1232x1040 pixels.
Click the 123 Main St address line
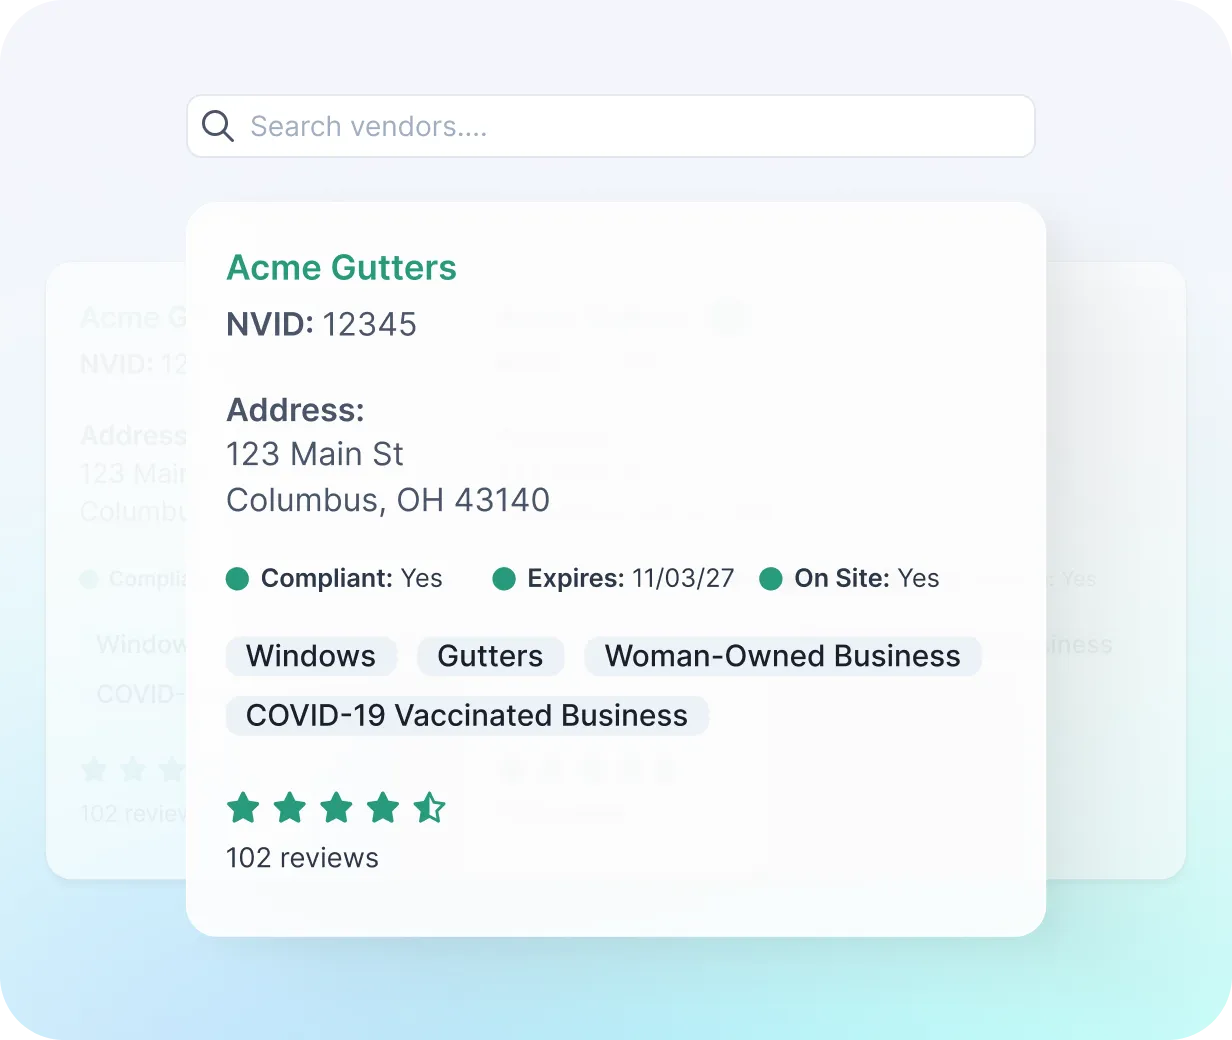coord(314,454)
